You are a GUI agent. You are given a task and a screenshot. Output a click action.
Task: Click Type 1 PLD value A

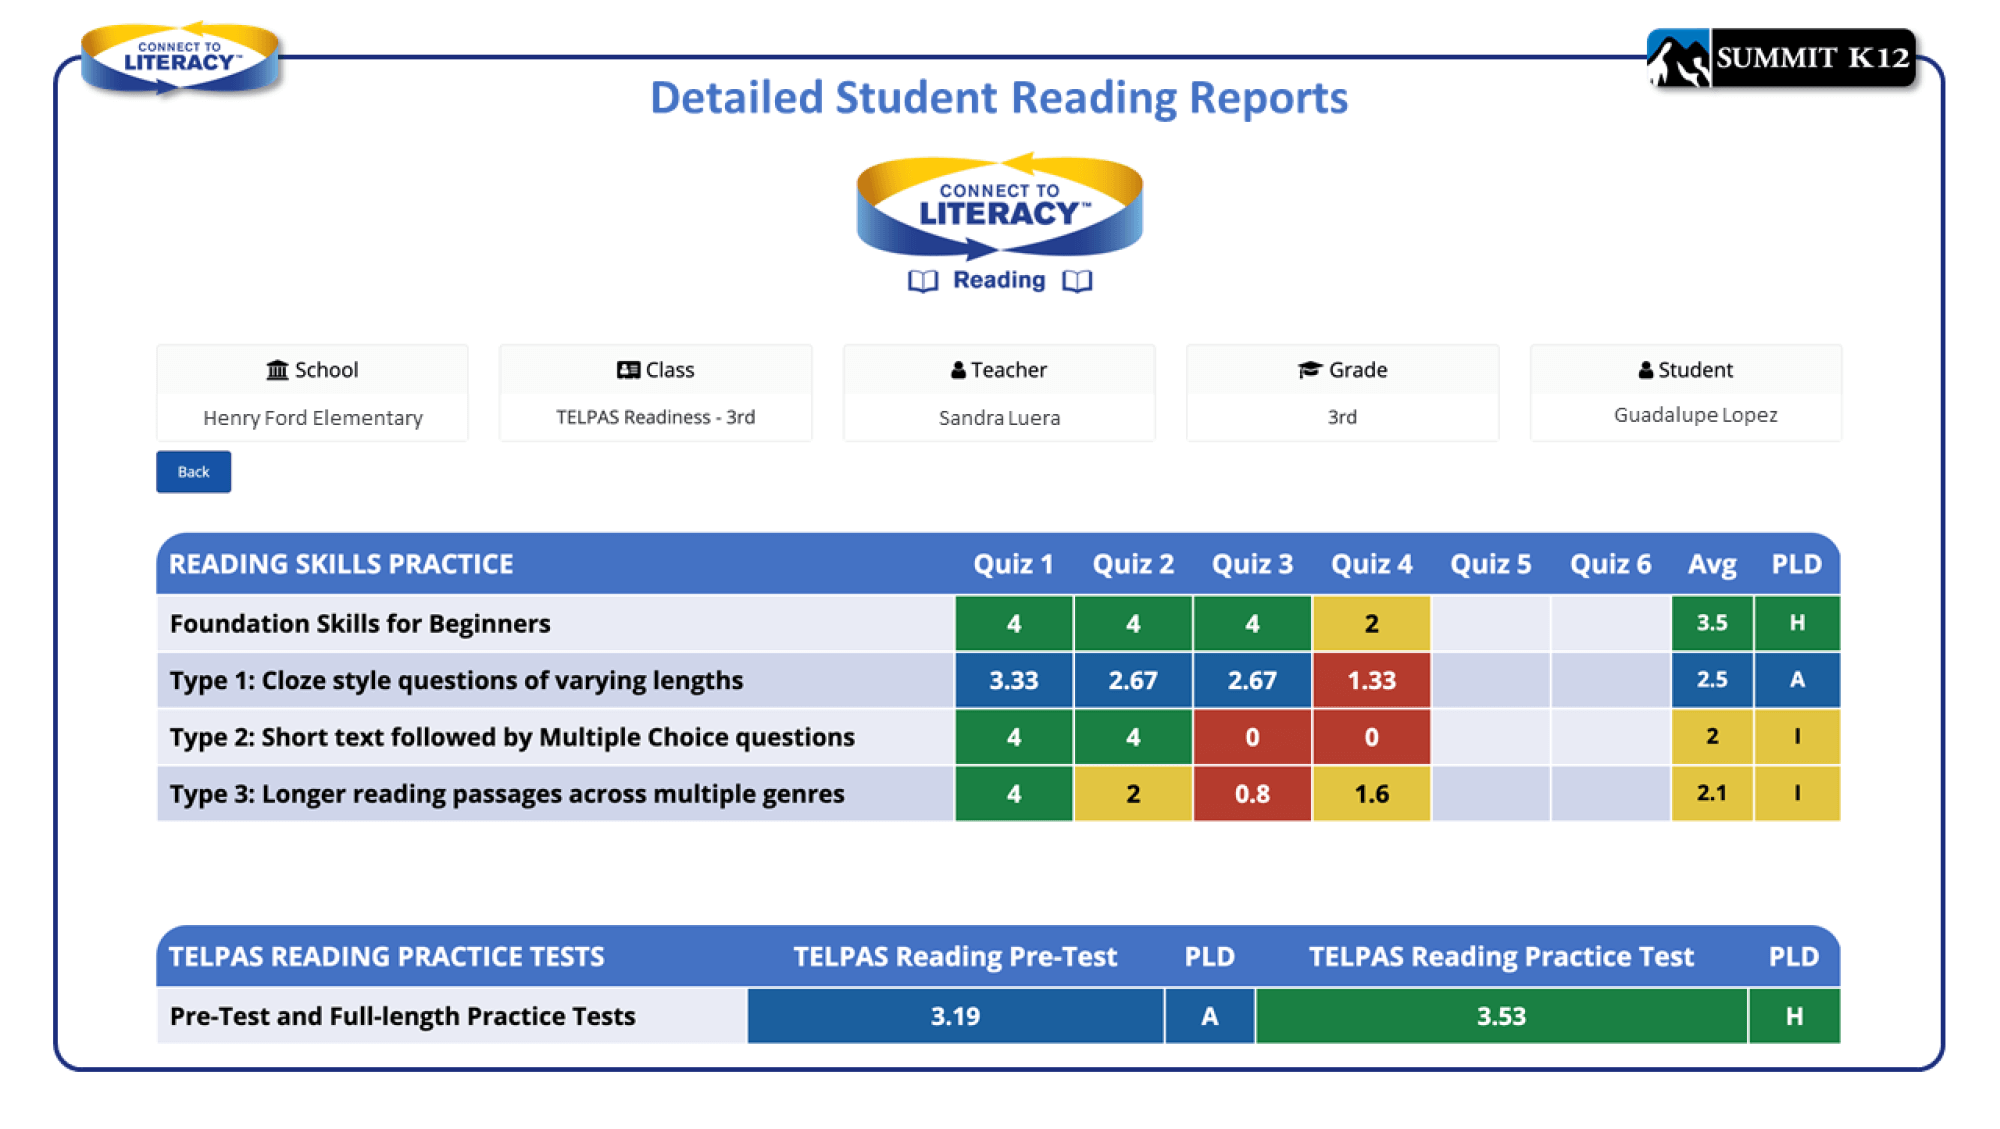tap(1797, 680)
